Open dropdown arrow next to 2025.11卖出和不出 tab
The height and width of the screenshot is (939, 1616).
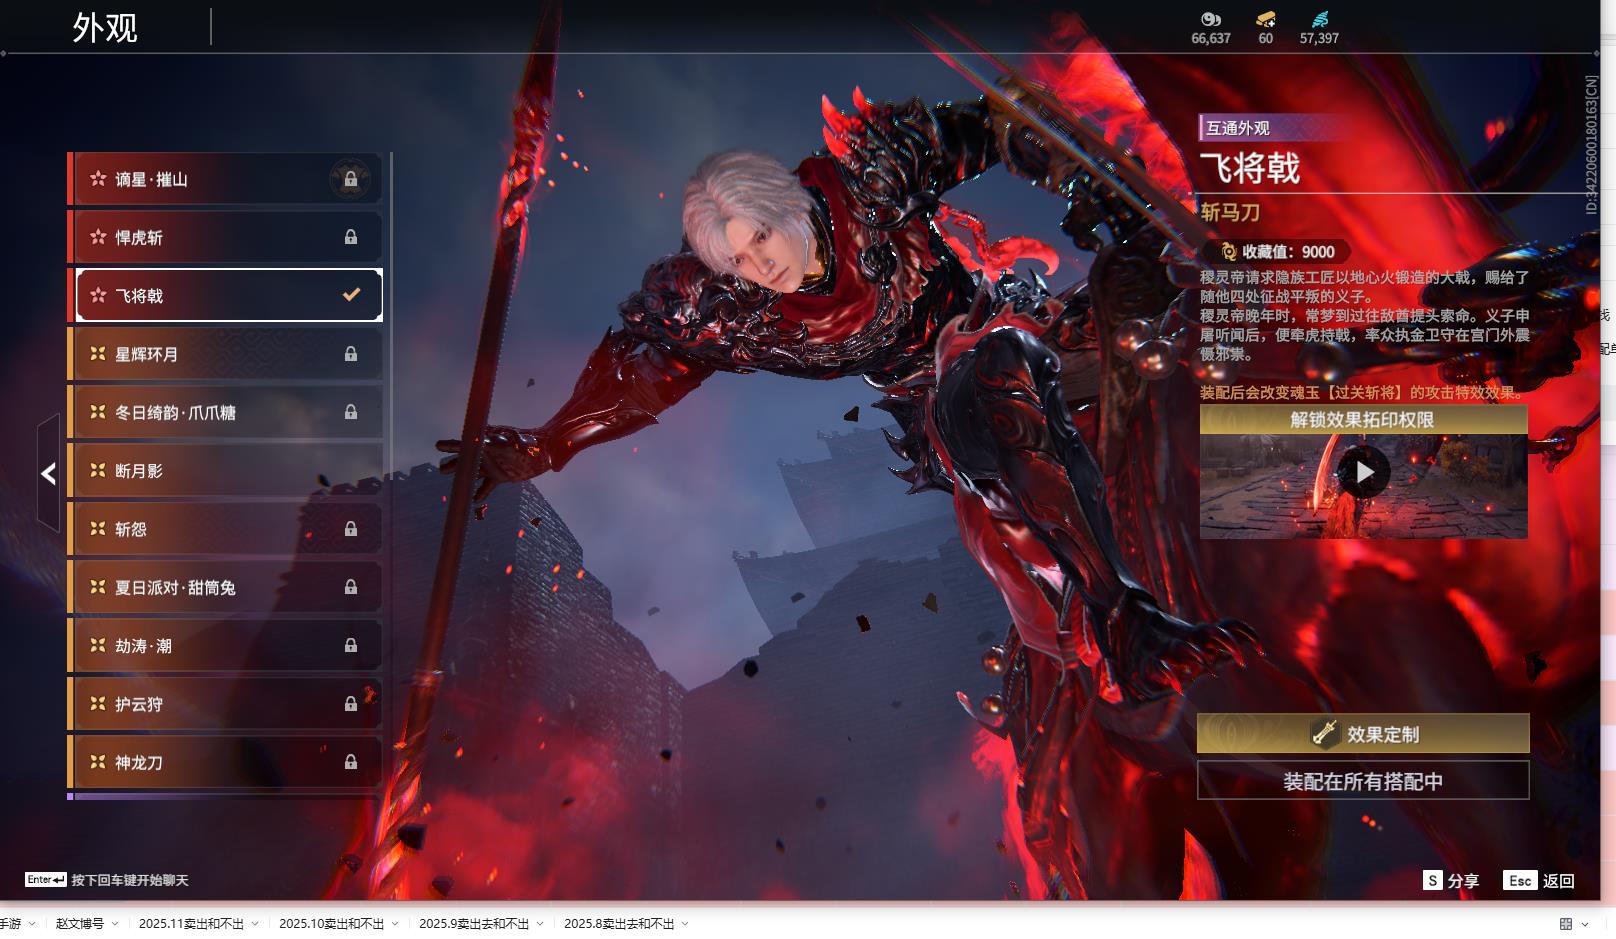[255, 924]
